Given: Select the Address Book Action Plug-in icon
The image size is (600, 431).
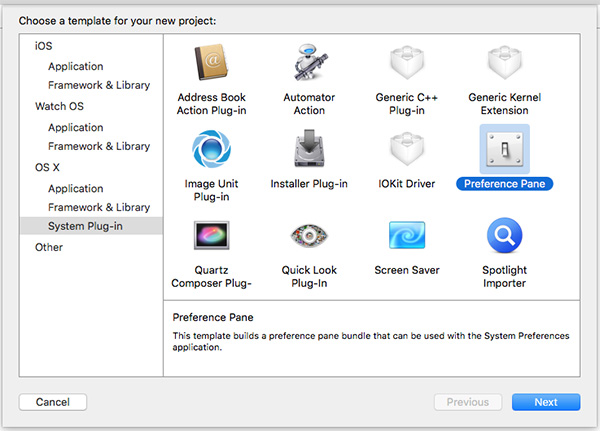Looking at the screenshot, I should coord(211,62).
